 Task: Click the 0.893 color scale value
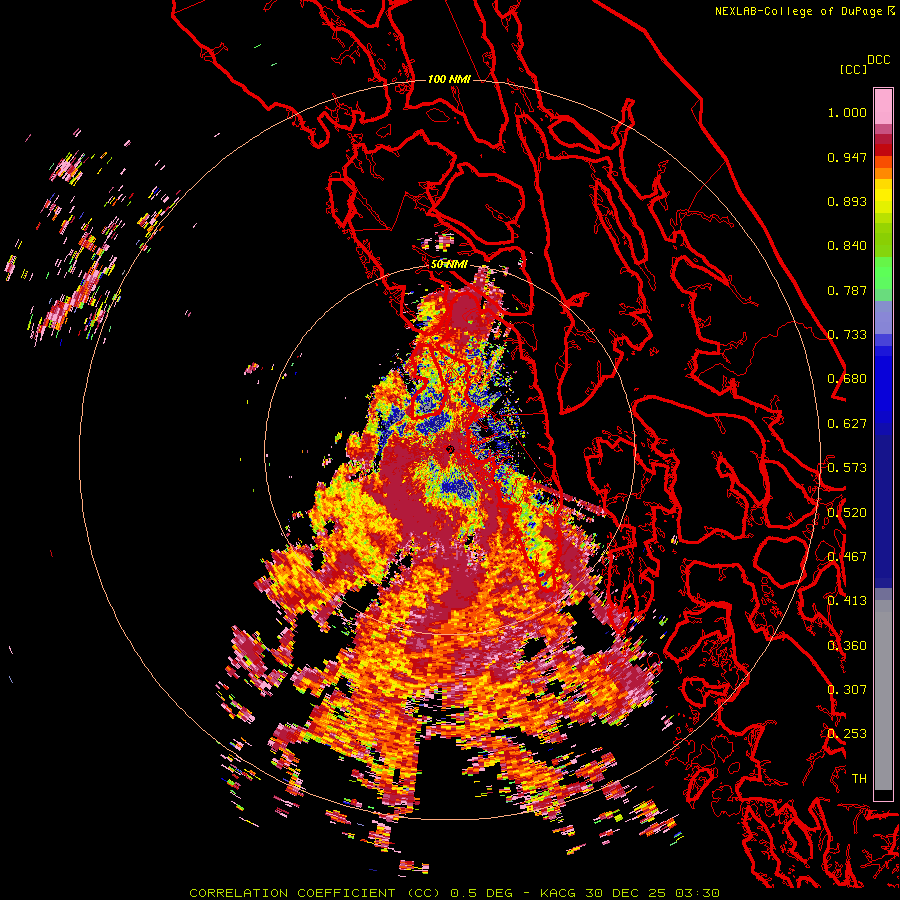tap(847, 201)
